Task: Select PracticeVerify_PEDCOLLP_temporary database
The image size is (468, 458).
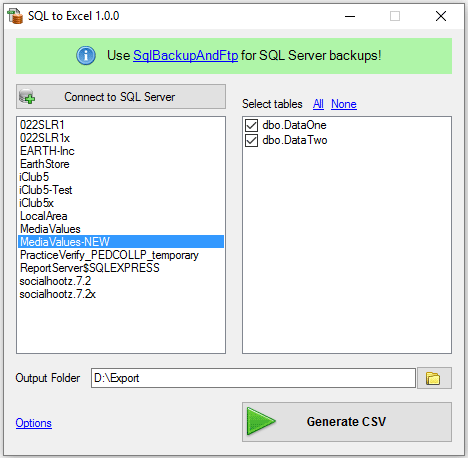Action: point(121,255)
